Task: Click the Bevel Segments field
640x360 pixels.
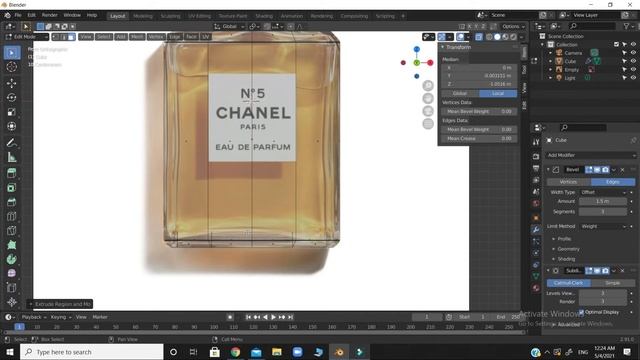Action: [x=603, y=211]
